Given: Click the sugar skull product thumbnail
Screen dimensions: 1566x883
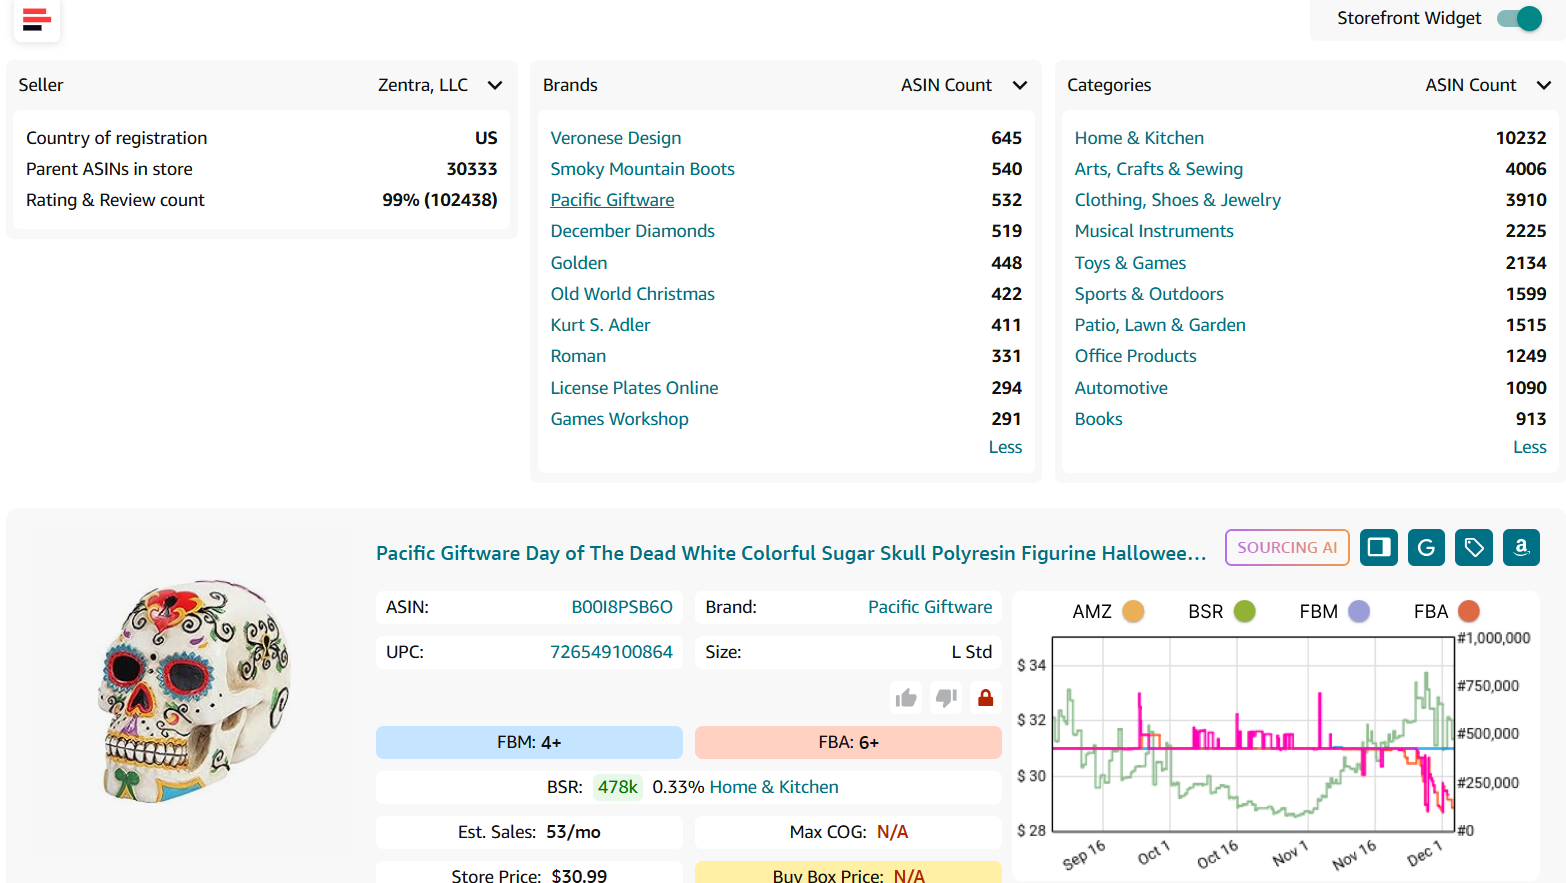Looking at the screenshot, I should click(x=190, y=690).
